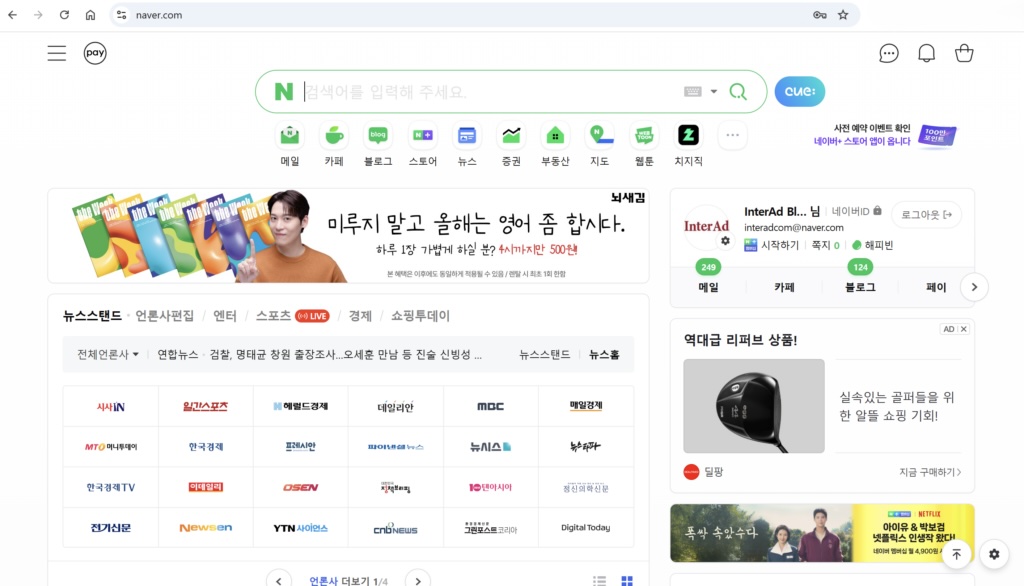This screenshot has width=1024, height=586.
Task: Open saved passwords key icon
Action: click(820, 14)
